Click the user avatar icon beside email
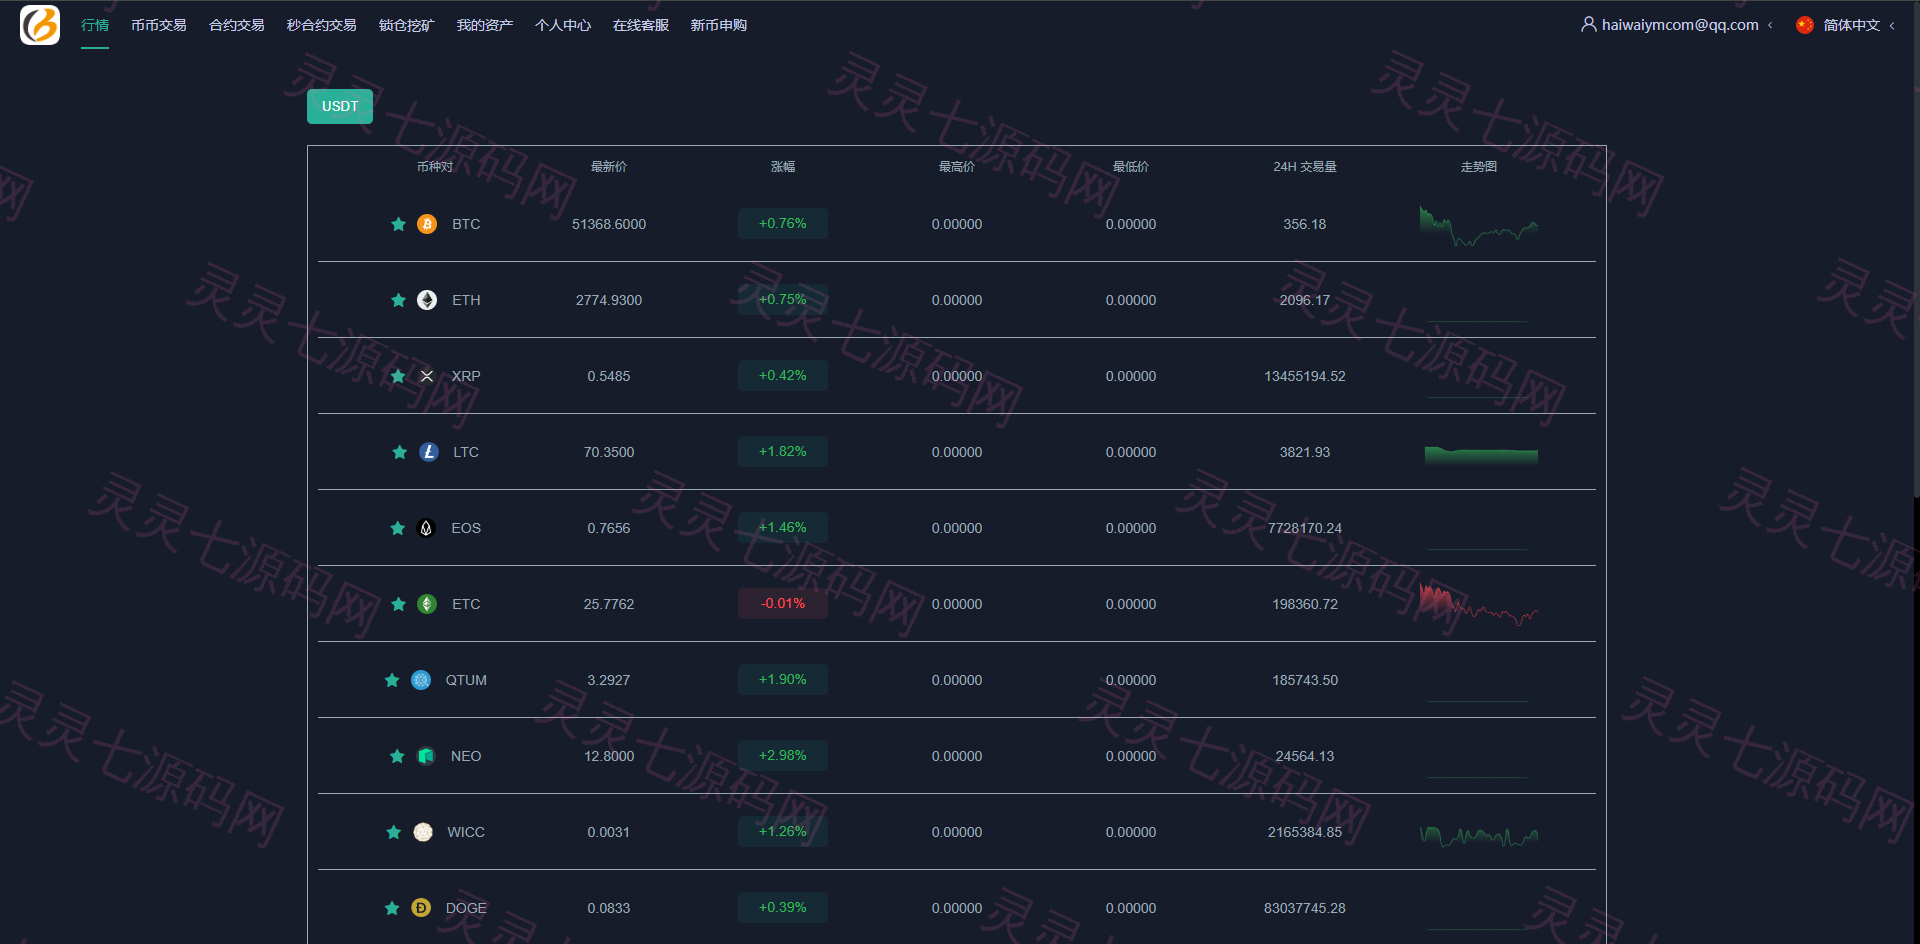 [x=1588, y=24]
